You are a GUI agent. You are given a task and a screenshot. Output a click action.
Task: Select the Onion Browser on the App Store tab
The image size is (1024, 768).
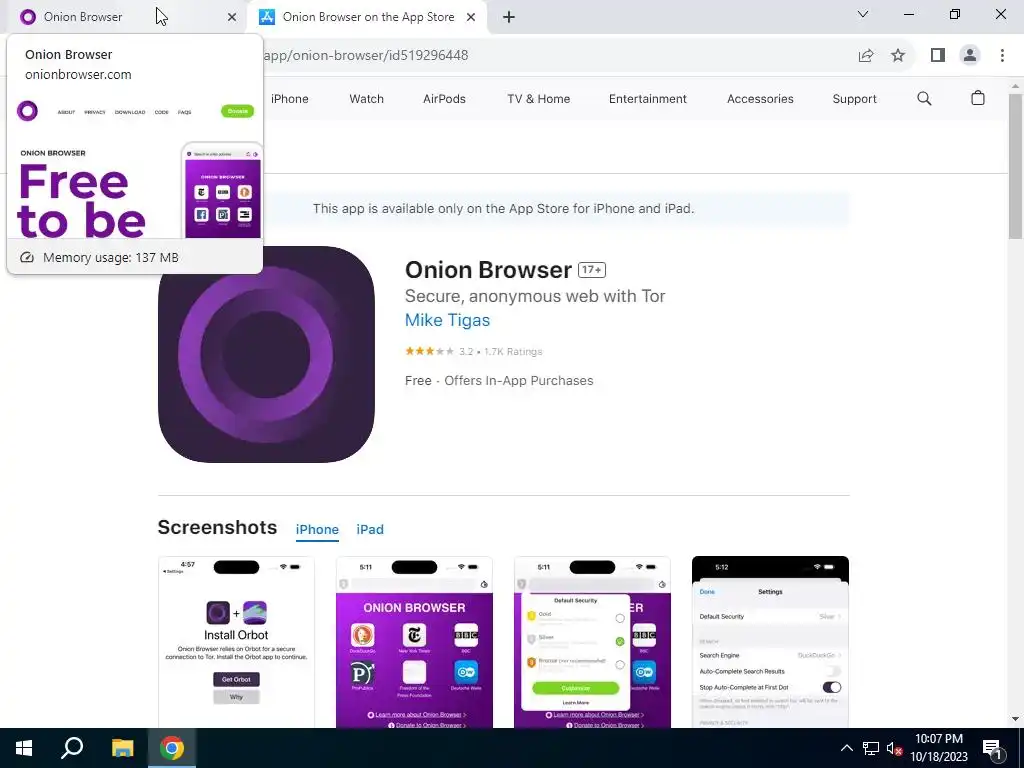click(x=366, y=17)
